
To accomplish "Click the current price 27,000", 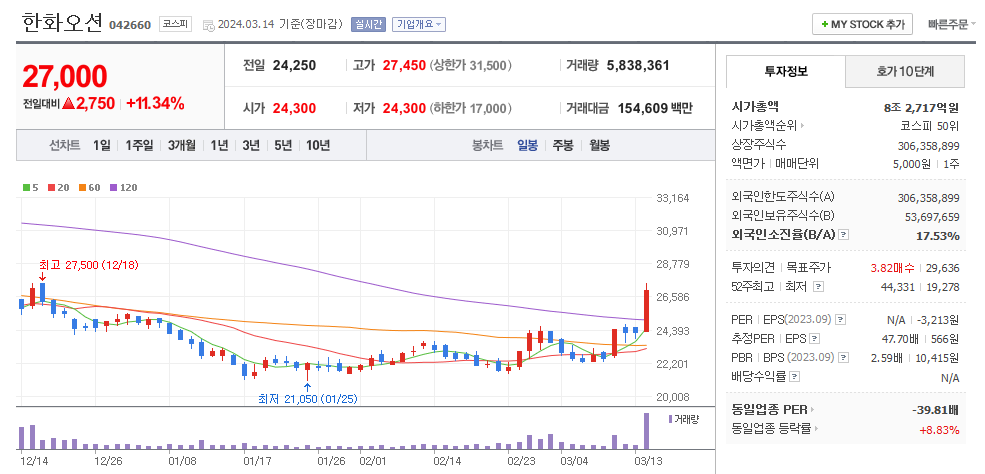I will 65,76.
